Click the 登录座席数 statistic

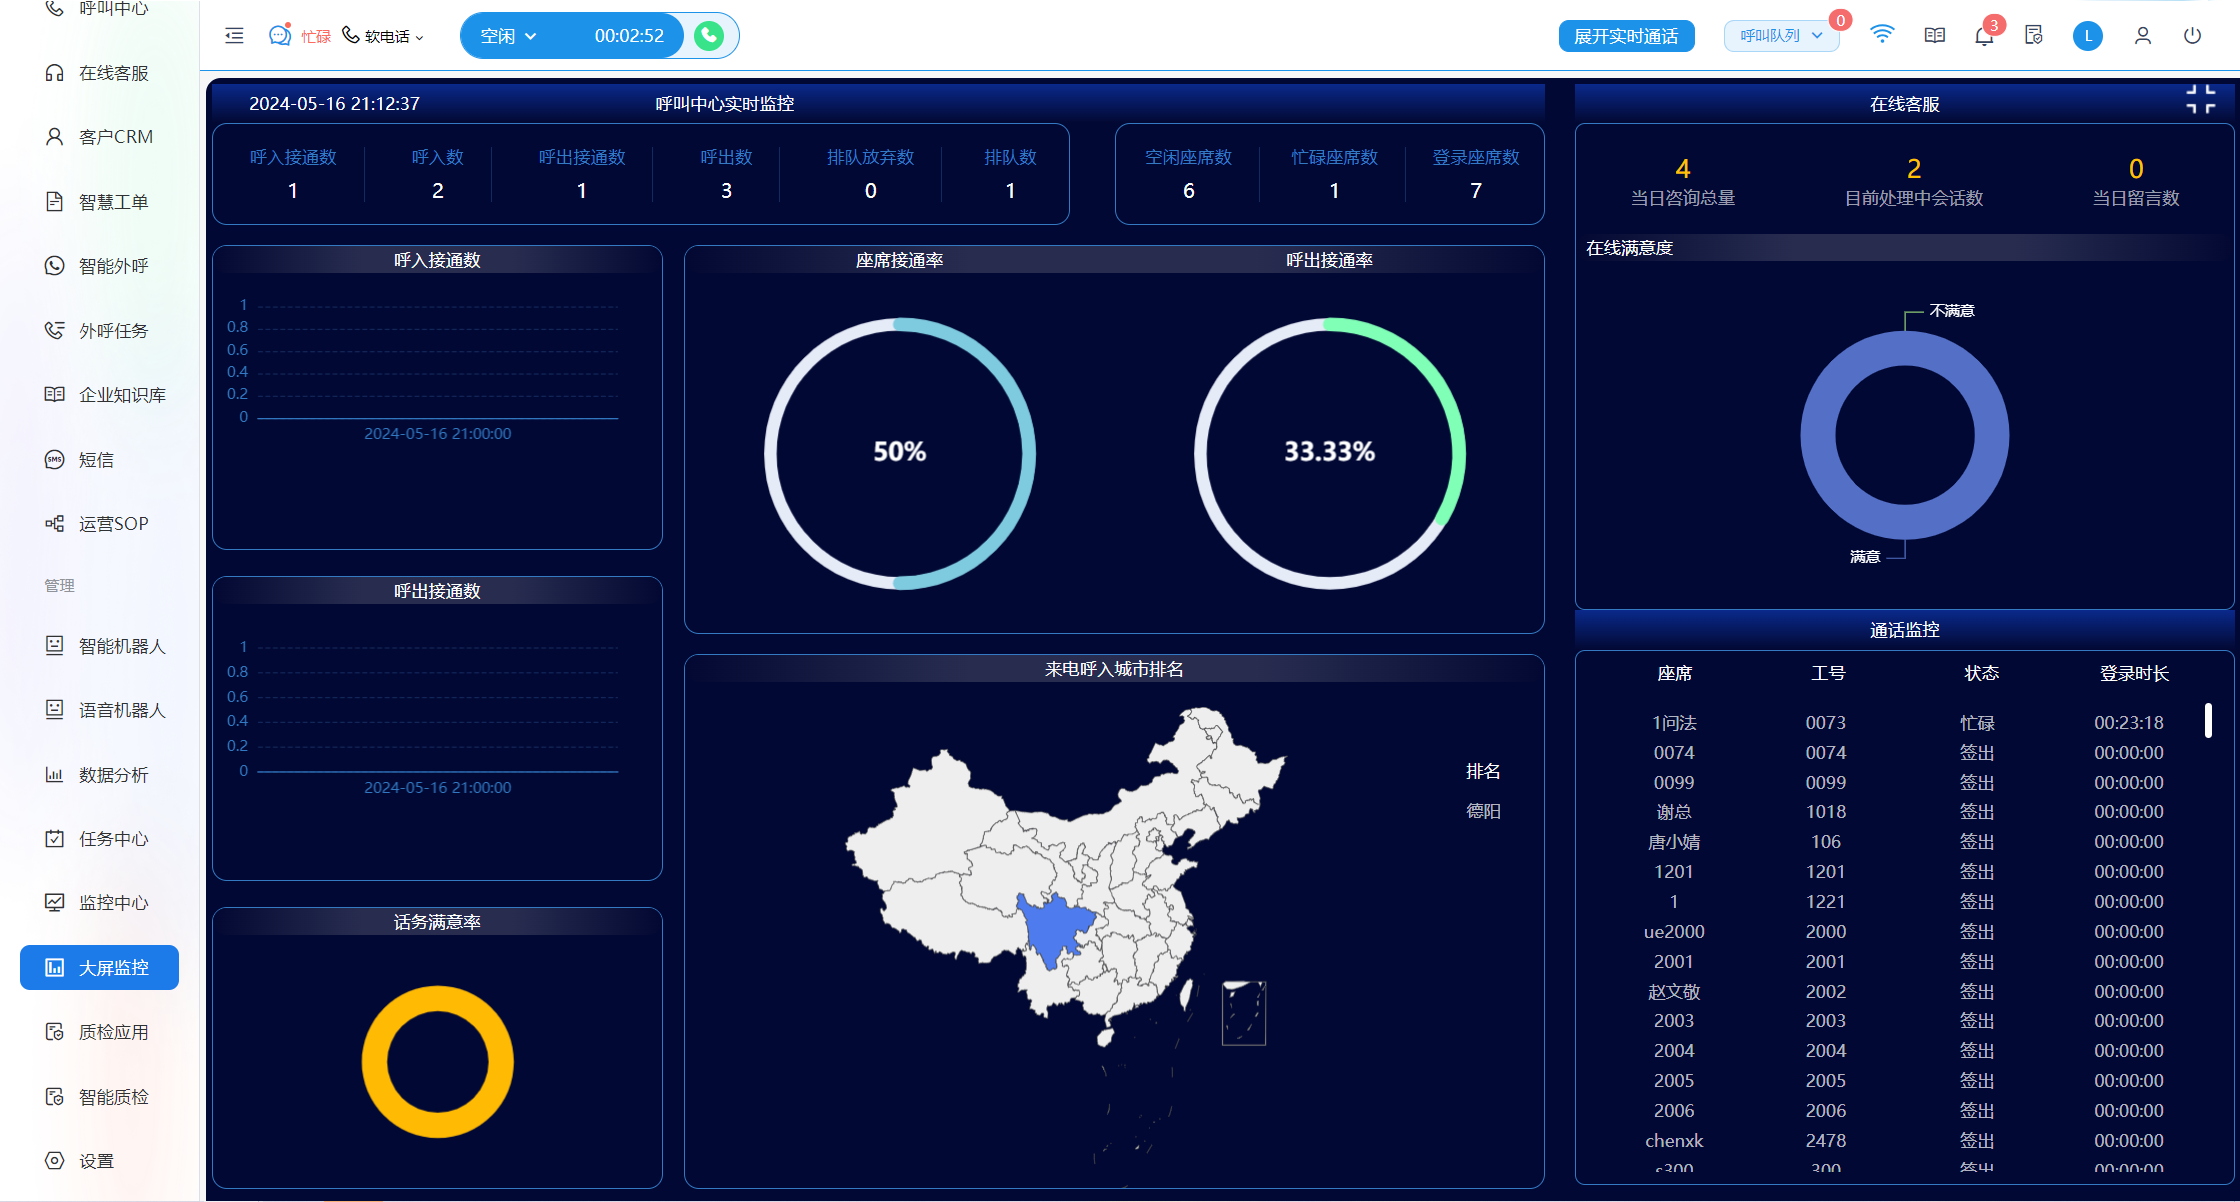[x=1475, y=174]
